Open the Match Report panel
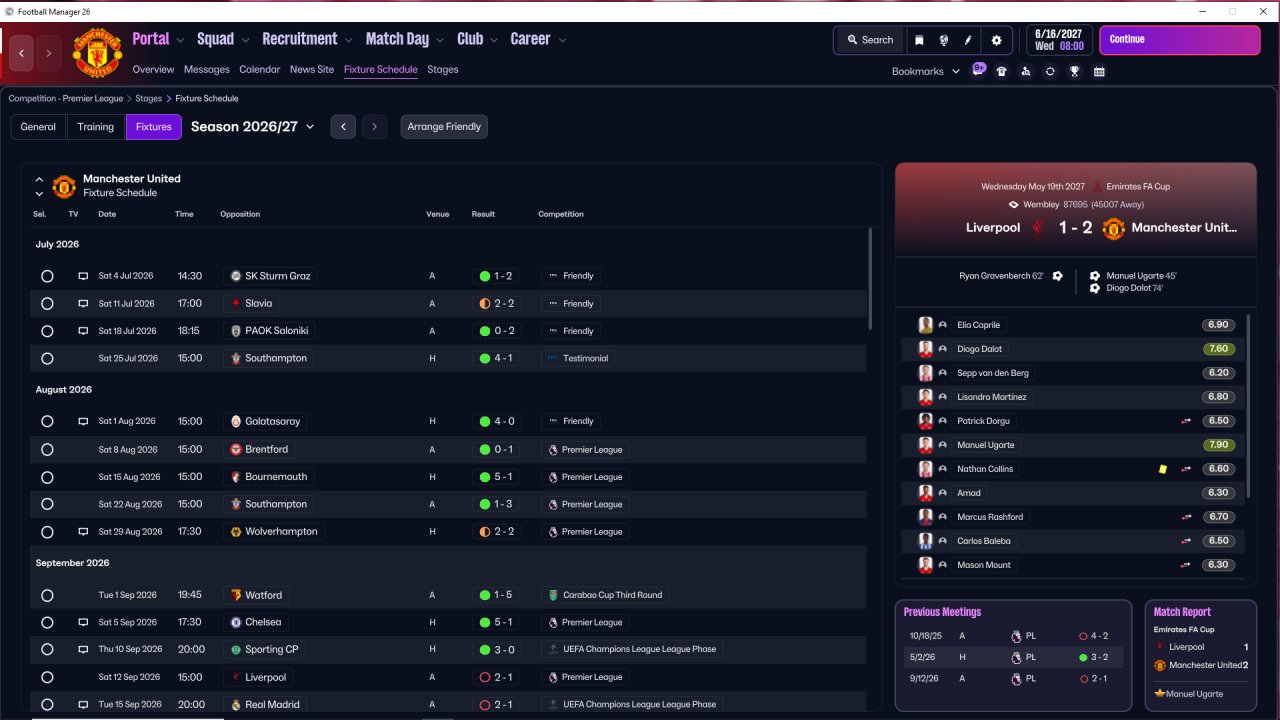Image resolution: width=1280 pixels, height=720 pixels. tap(1200, 656)
